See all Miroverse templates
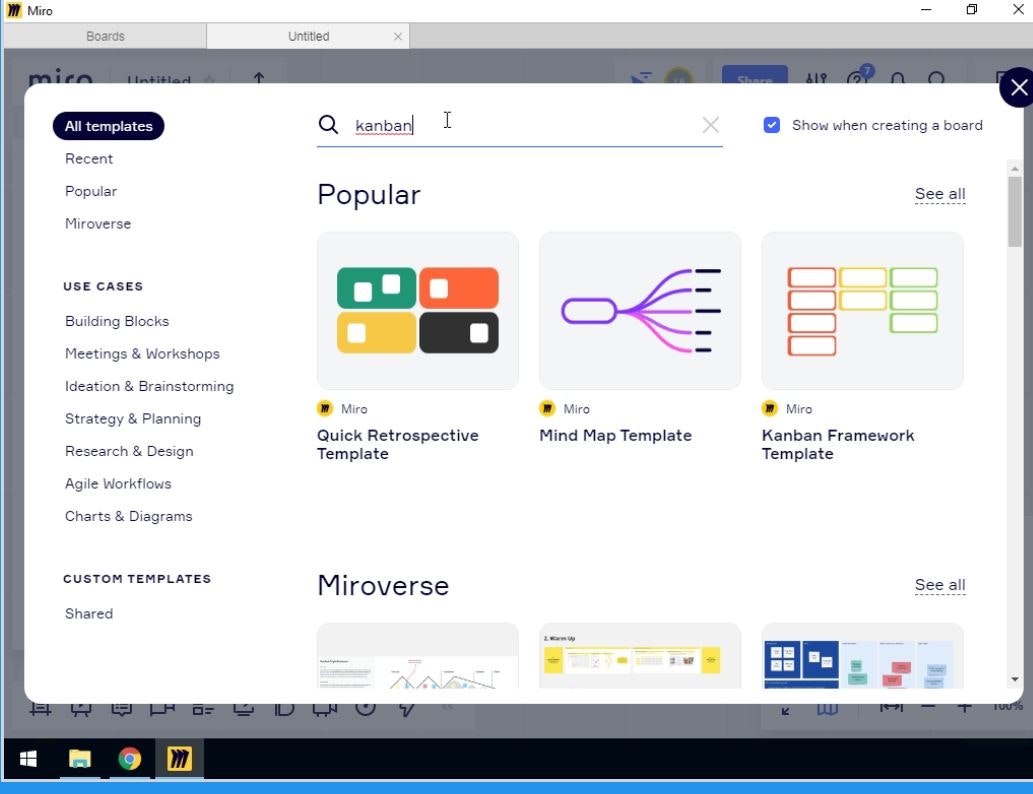The height and width of the screenshot is (794, 1033). tap(940, 584)
